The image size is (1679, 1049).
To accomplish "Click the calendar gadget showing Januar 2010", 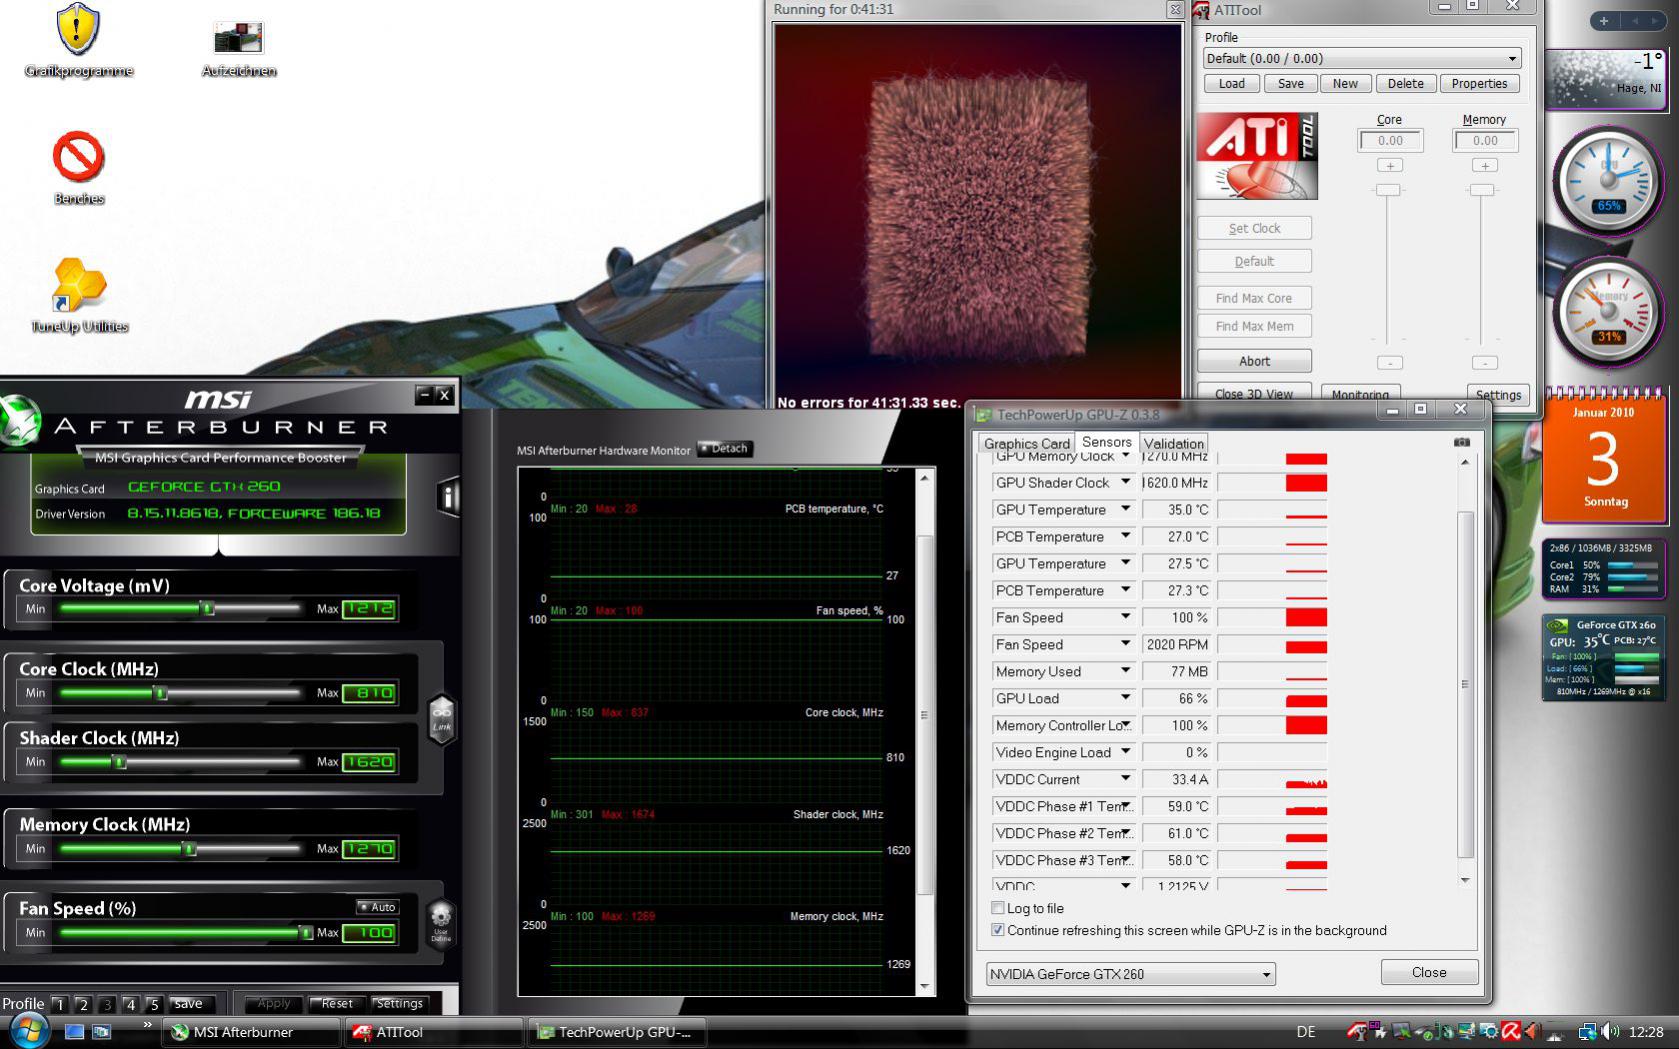I will point(1604,457).
